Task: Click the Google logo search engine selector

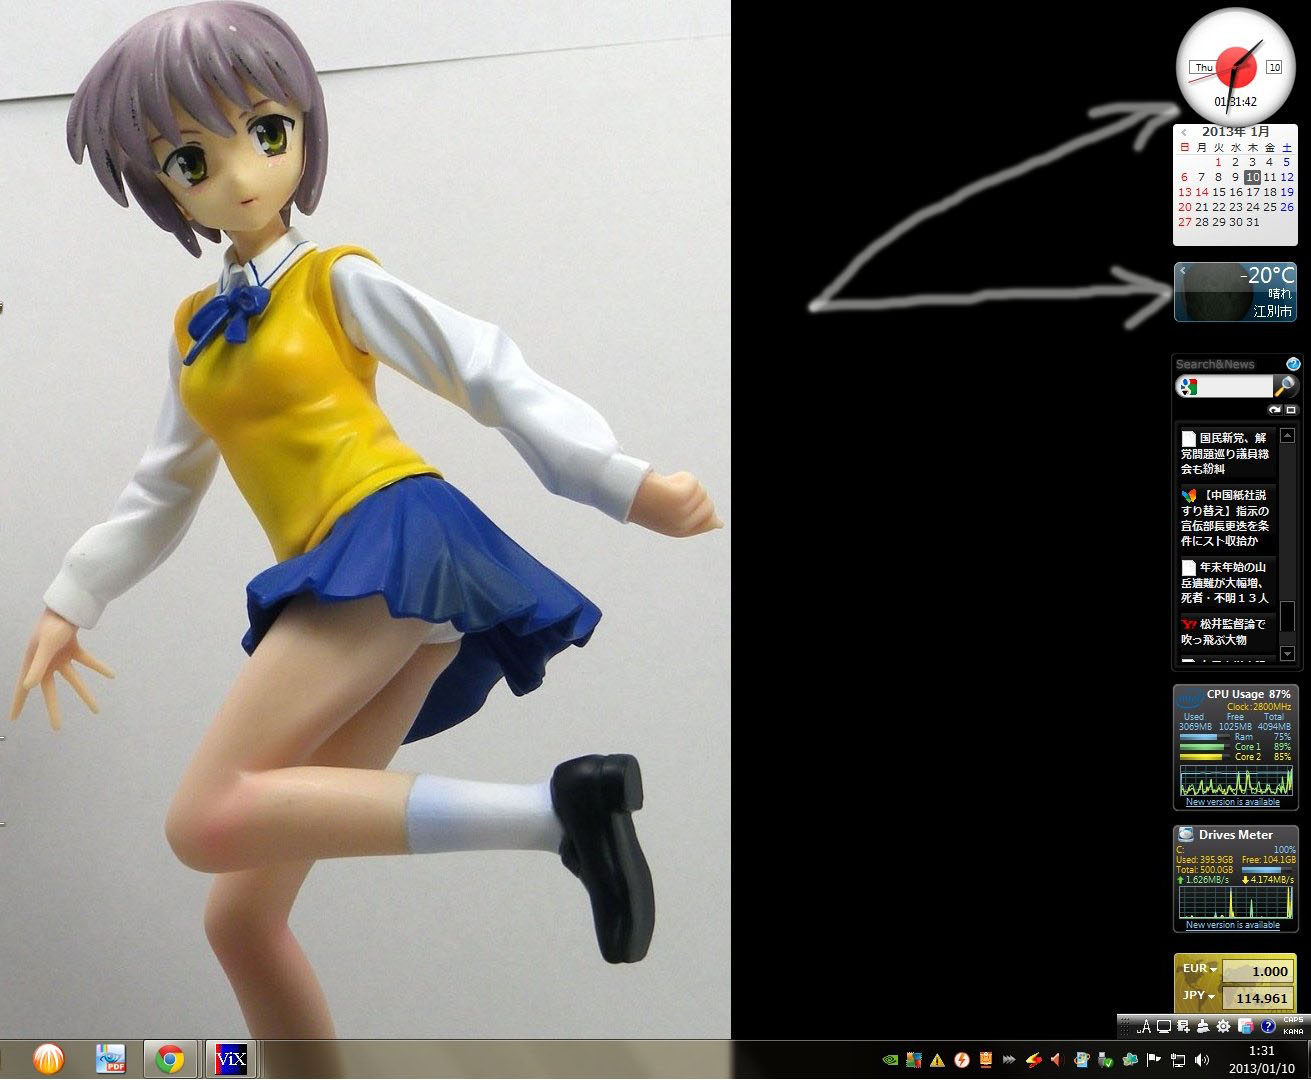Action: [x=1188, y=387]
